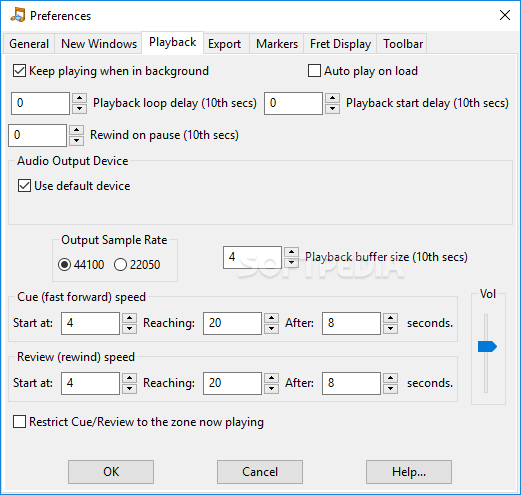Decrease Playback loop delay with down arrow

[79, 109]
